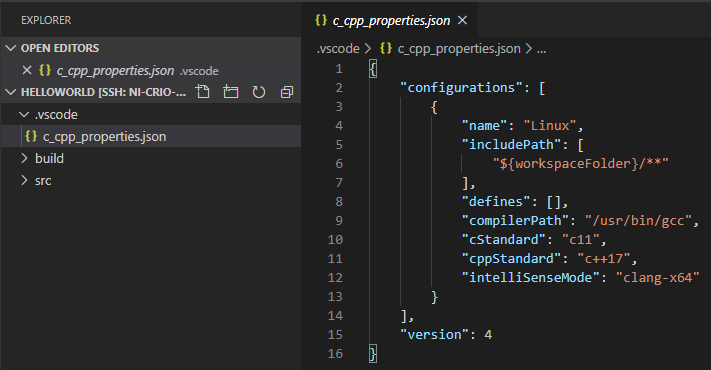This screenshot has width=711, height=370.
Task: Click JSON file icon beside c_cpp_properties.json in tree
Action: coord(31,136)
